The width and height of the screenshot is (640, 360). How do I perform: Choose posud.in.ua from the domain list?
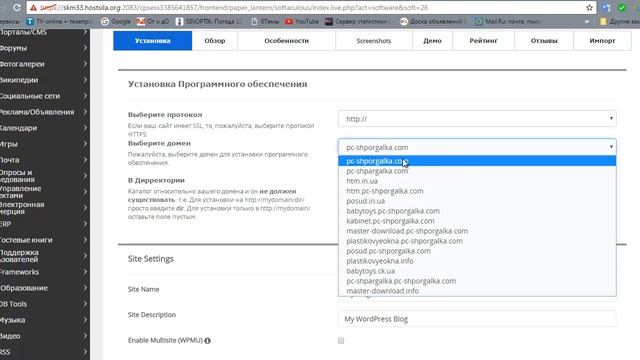(x=477, y=201)
